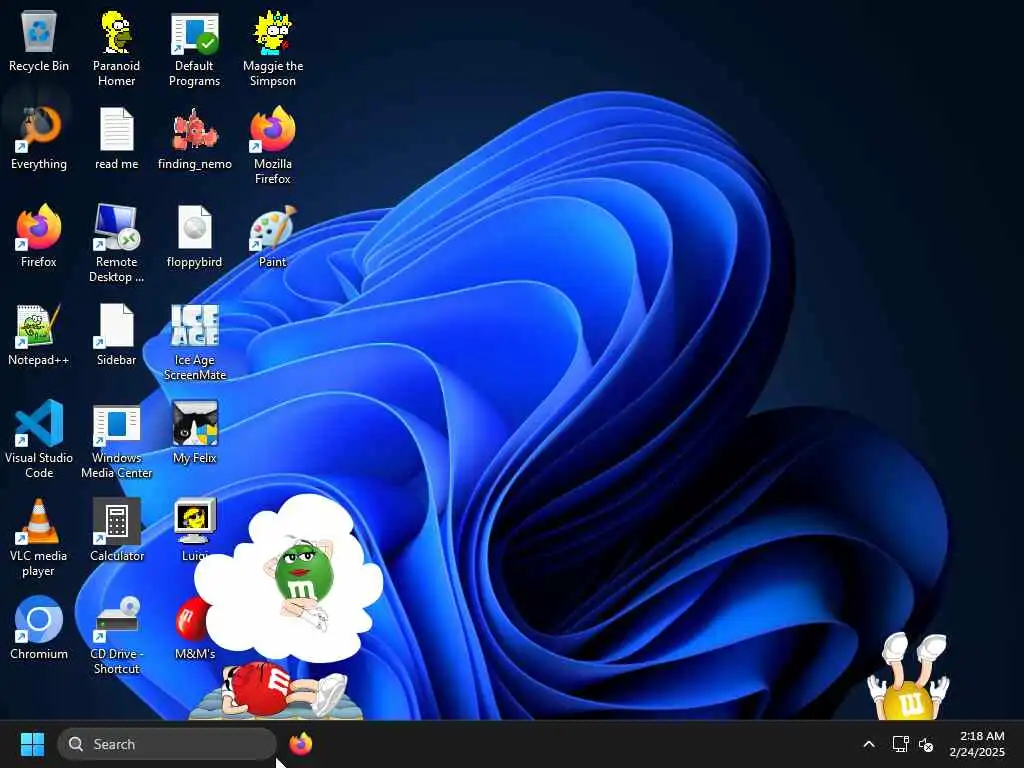Viewport: 1024px width, 768px height.
Task: Select the Everything search shortcut
Action: coord(39,138)
